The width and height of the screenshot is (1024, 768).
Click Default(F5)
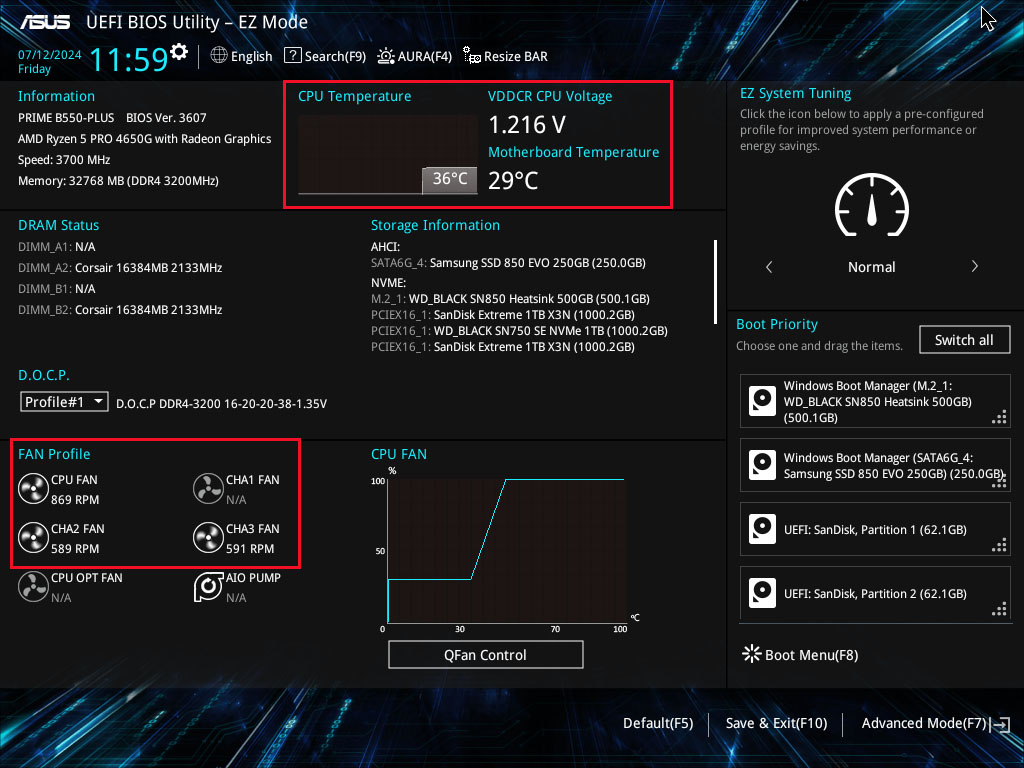pos(658,723)
